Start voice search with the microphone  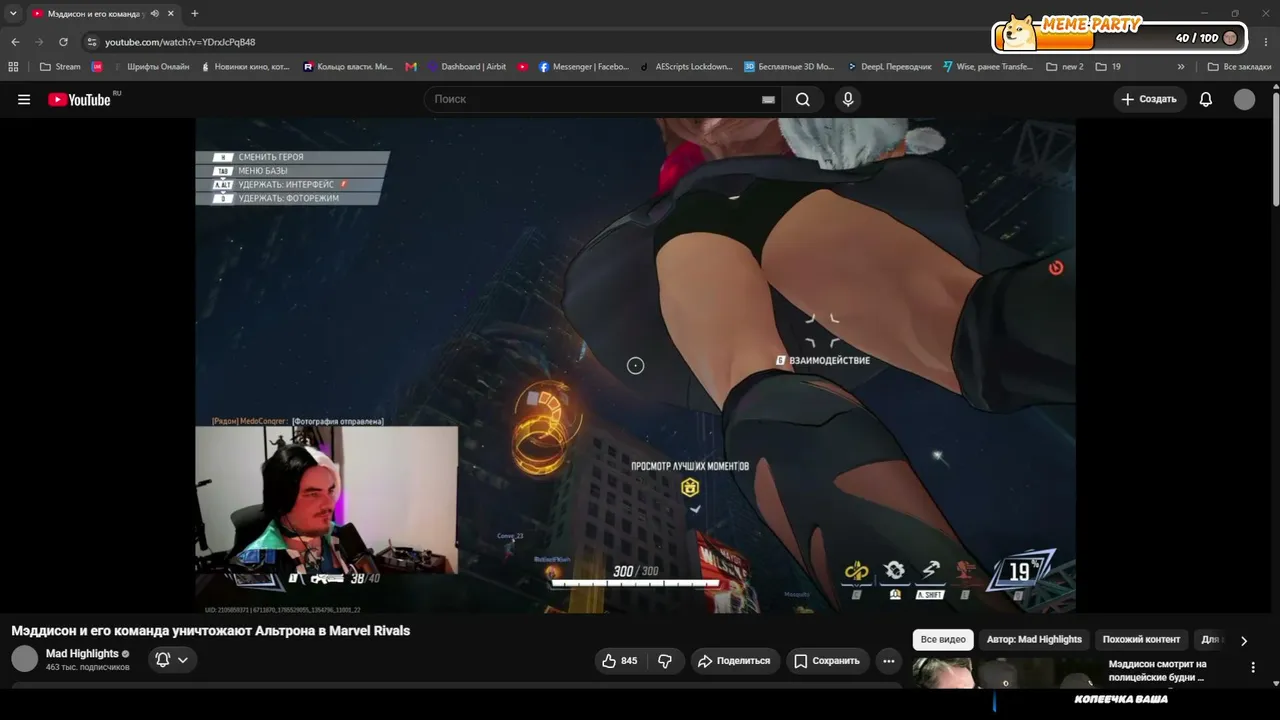click(848, 99)
